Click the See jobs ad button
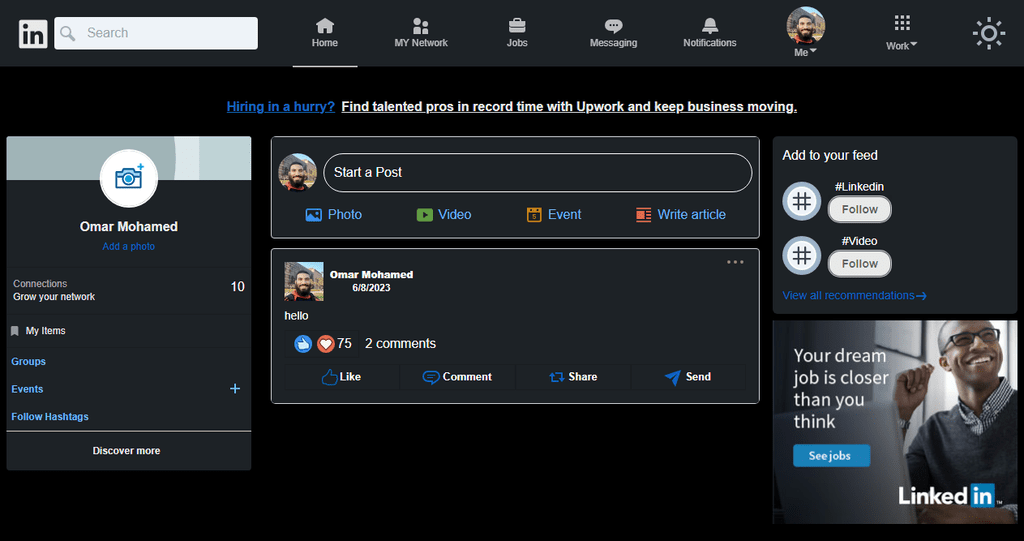The height and width of the screenshot is (541, 1024). coord(831,455)
